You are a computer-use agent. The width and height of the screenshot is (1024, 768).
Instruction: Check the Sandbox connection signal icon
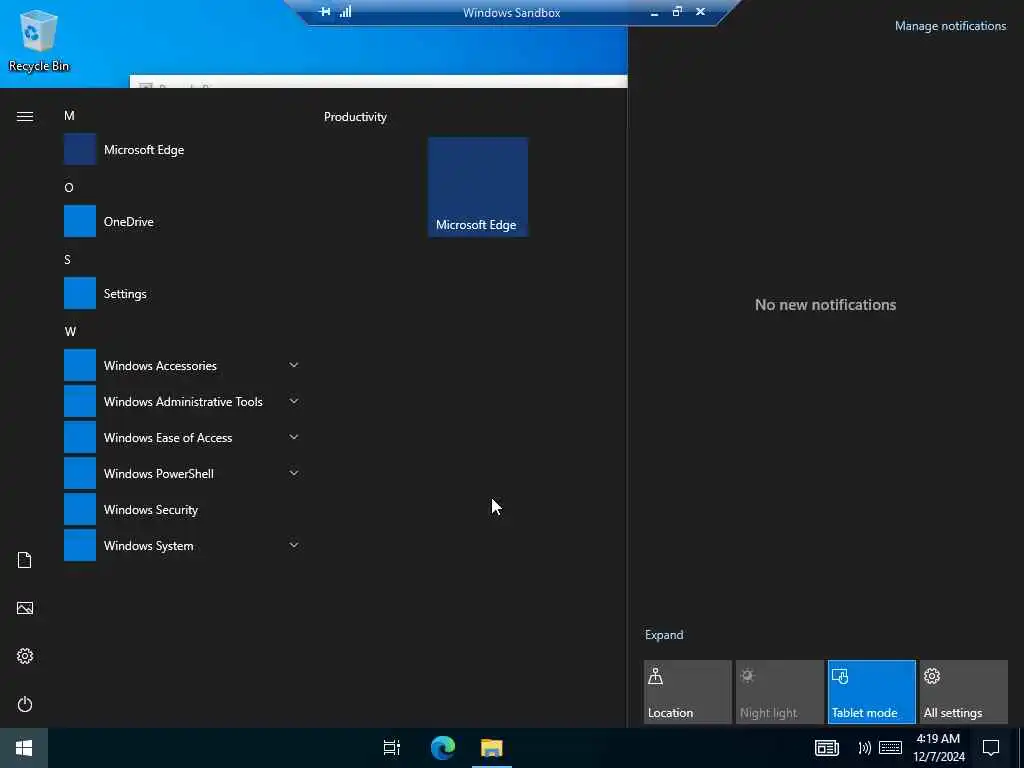click(345, 12)
